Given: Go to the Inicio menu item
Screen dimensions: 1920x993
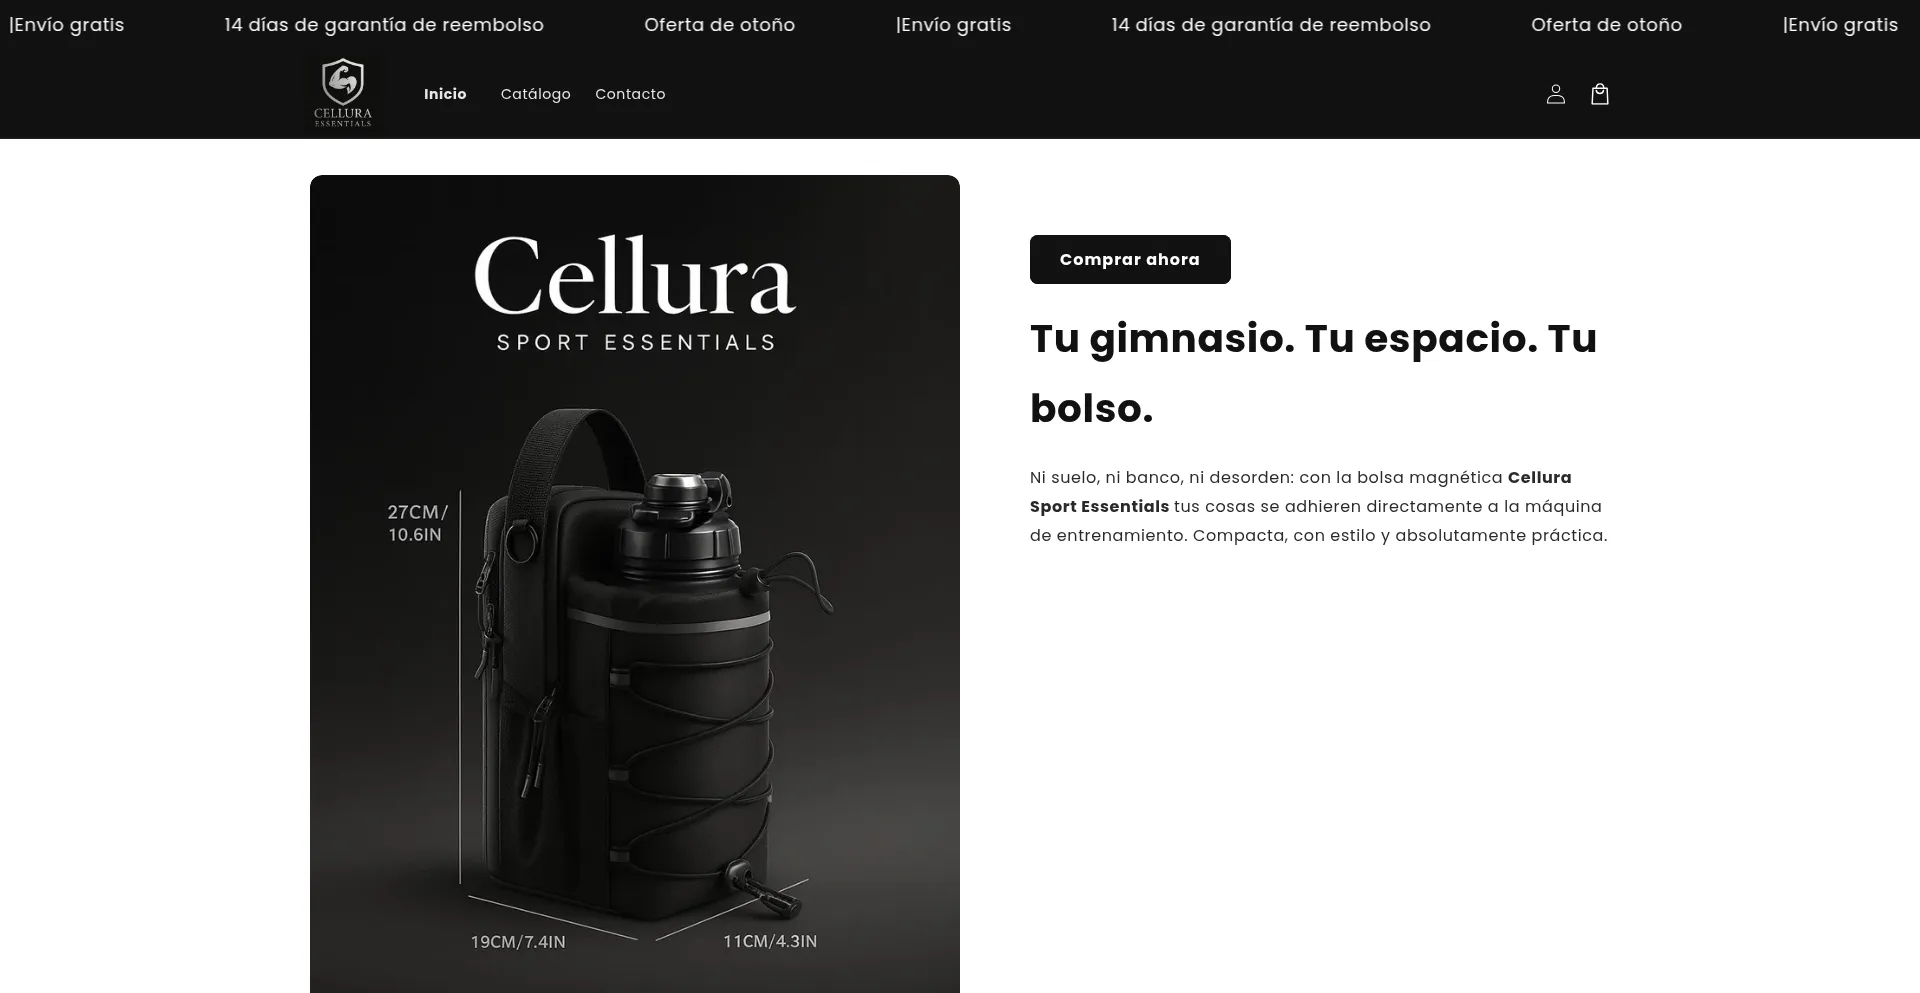Looking at the screenshot, I should [x=445, y=94].
